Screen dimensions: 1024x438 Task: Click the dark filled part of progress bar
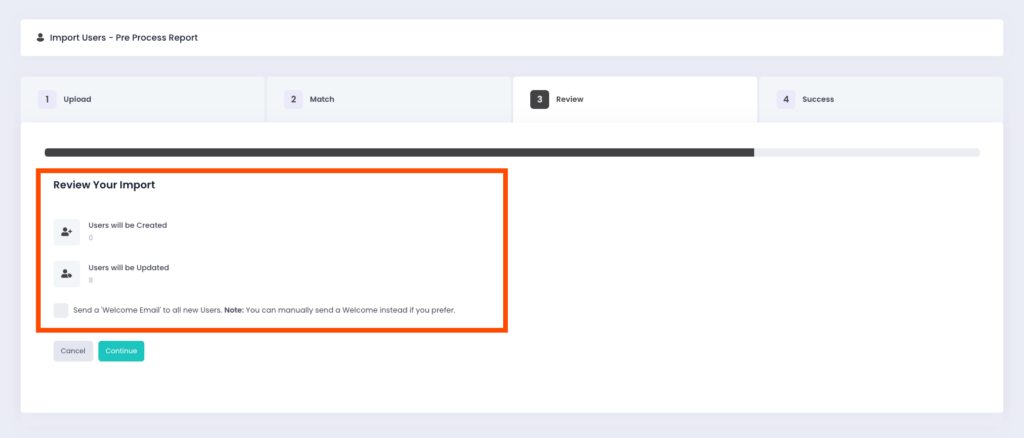click(x=400, y=152)
